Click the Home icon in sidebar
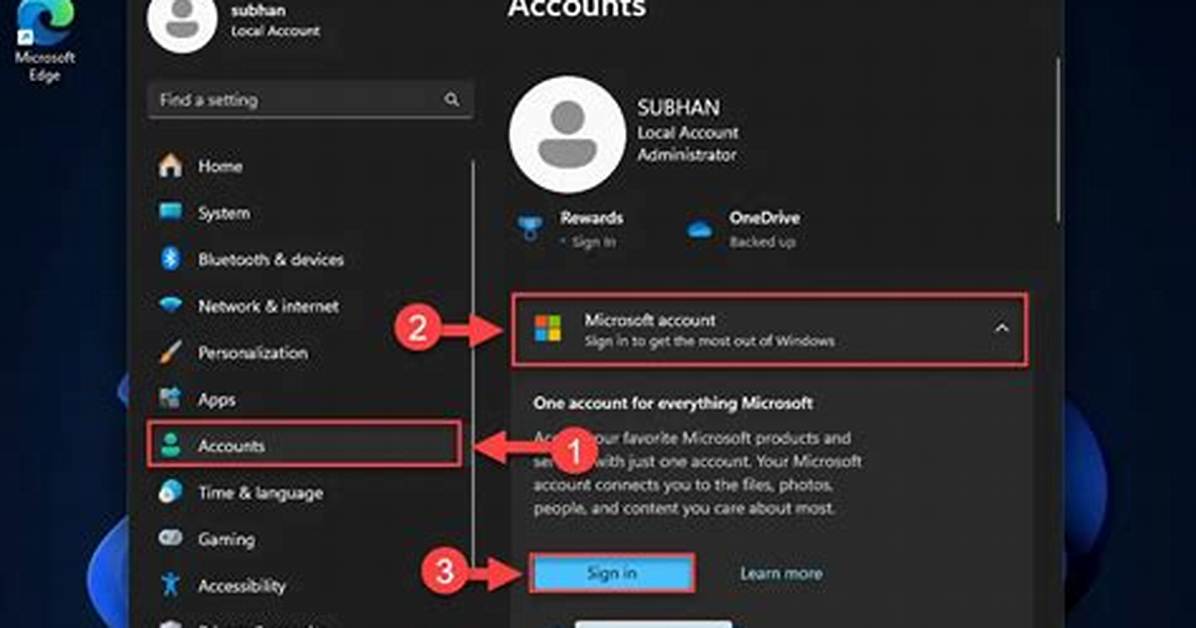The image size is (1196, 628). coord(170,166)
